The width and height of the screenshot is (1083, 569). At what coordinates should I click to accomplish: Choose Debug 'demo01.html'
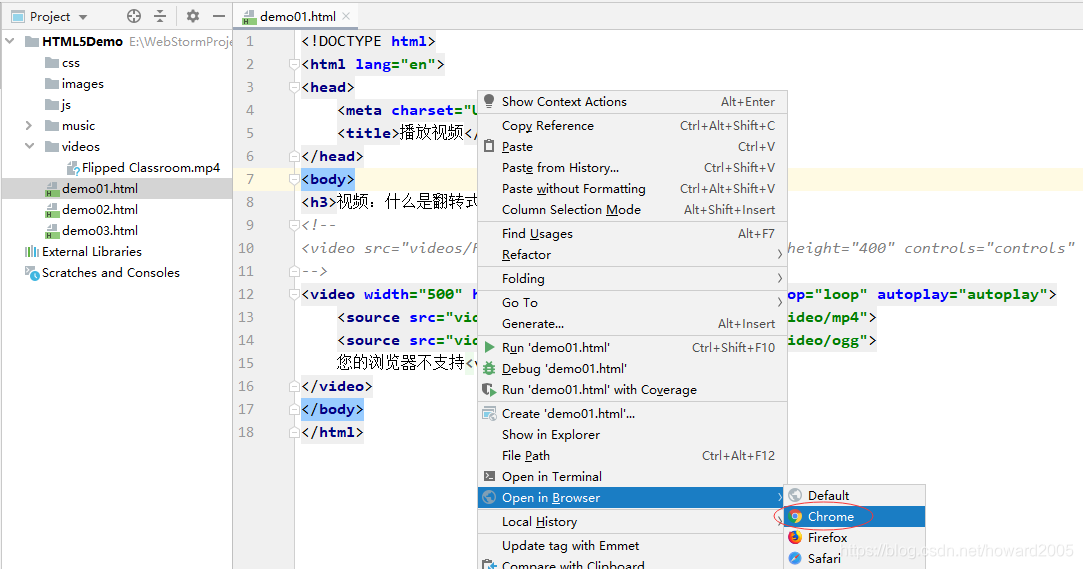pyautogui.click(x=632, y=369)
